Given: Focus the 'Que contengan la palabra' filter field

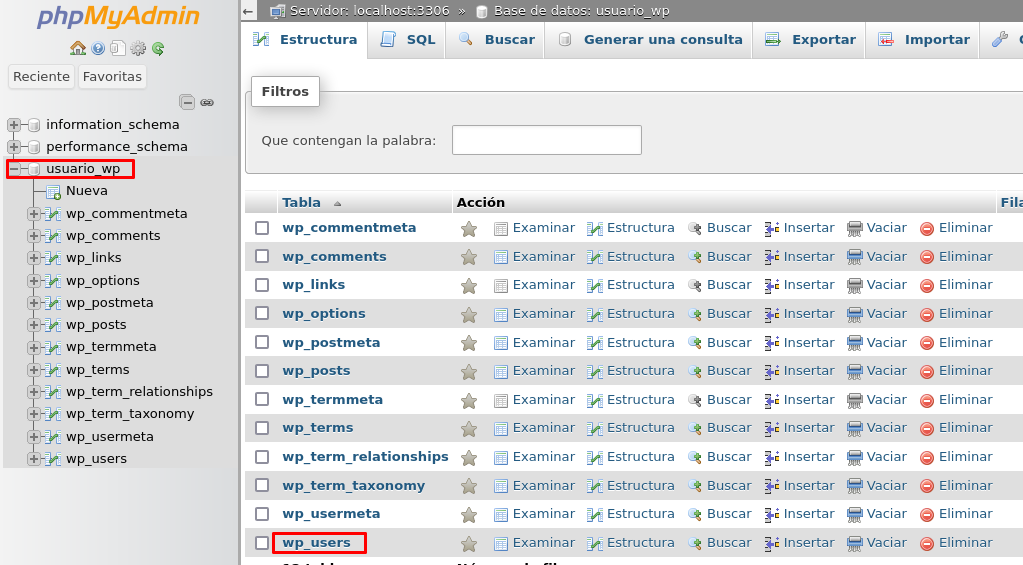Looking at the screenshot, I should tap(547, 140).
